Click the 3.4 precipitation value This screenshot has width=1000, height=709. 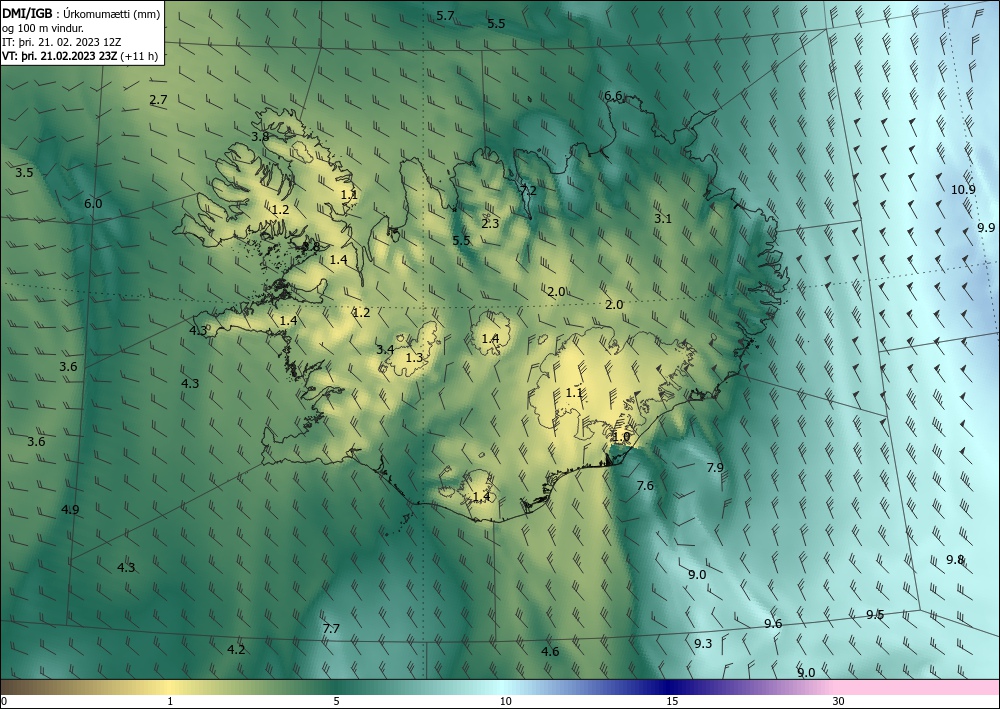click(385, 349)
